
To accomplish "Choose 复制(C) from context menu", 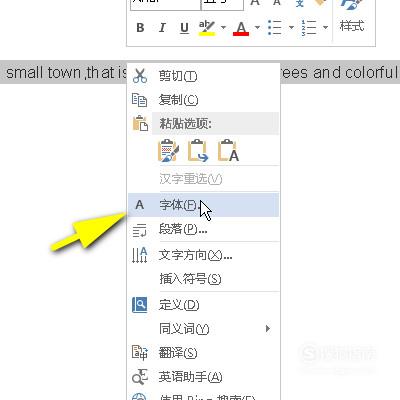I will point(203,100).
